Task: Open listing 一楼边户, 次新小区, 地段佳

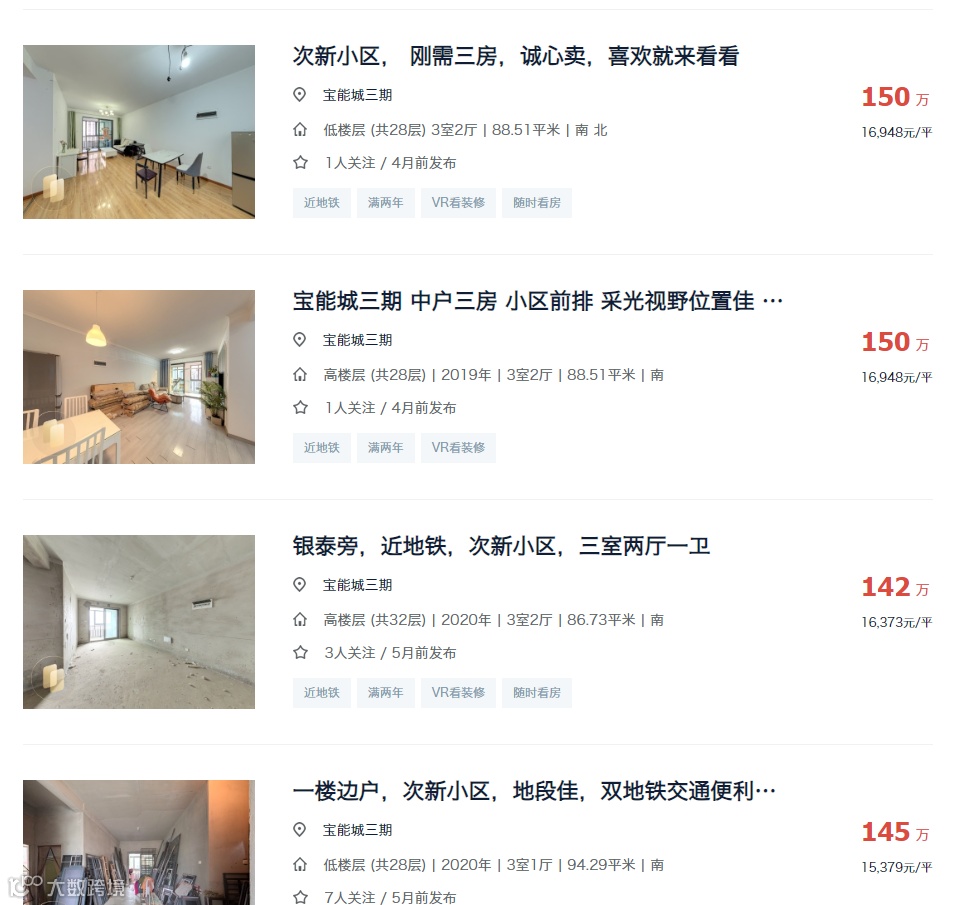Action: 534,790
